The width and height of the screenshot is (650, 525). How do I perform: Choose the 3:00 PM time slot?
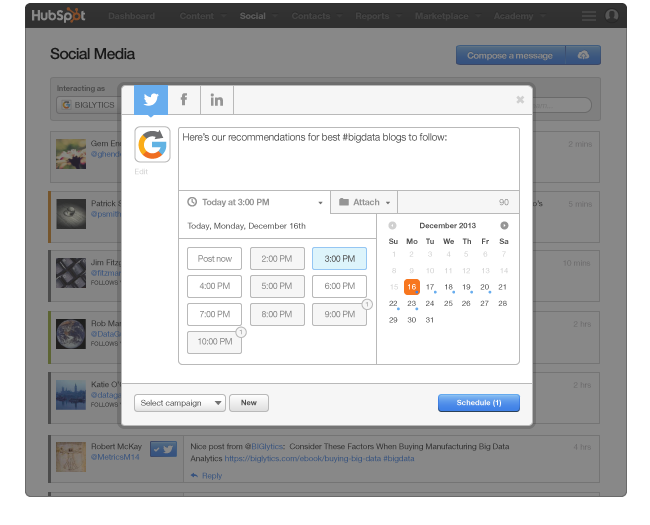(x=339, y=259)
